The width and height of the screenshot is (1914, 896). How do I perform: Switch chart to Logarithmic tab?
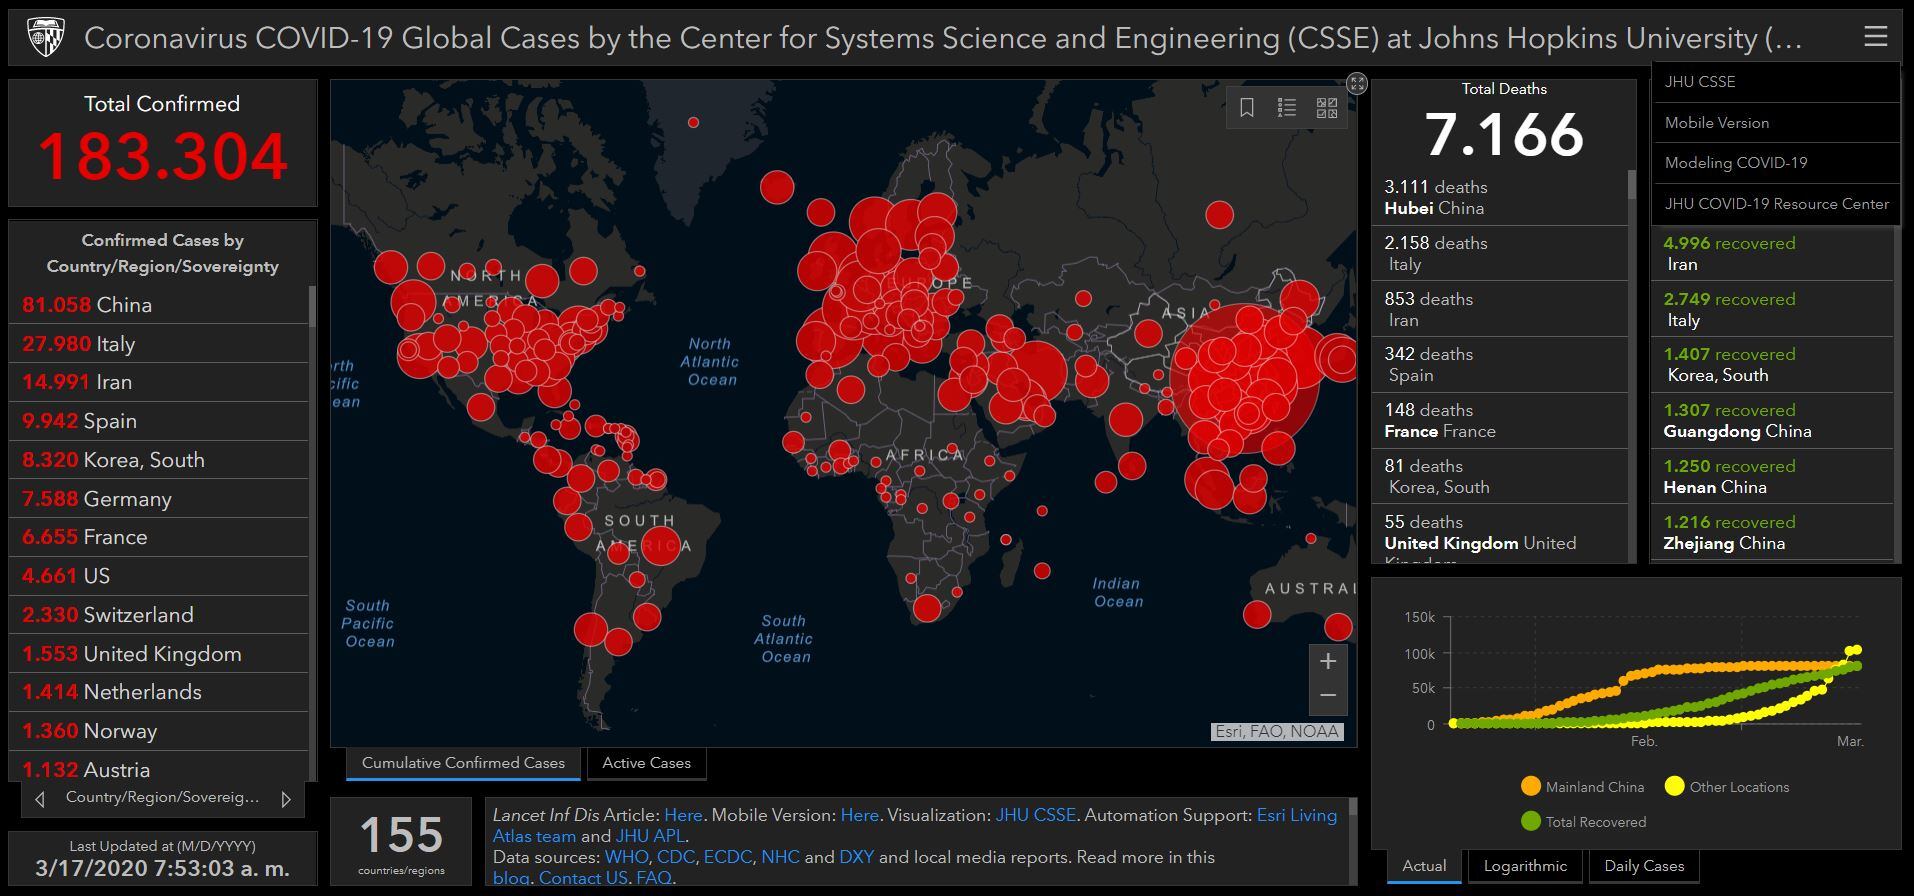tap(1525, 866)
